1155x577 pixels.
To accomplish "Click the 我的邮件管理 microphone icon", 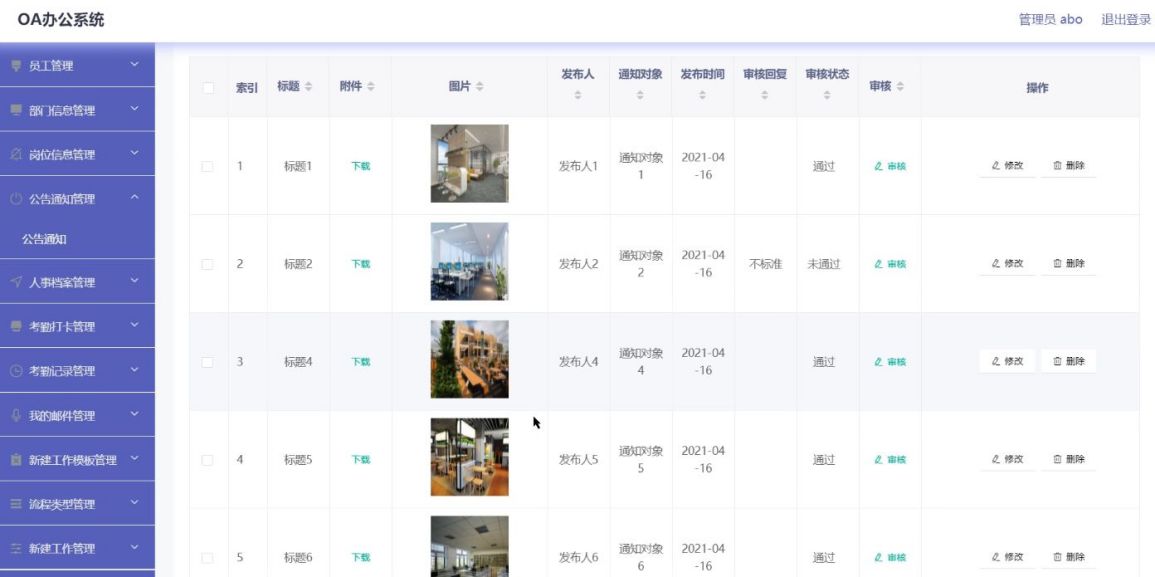I will click(x=16, y=416).
